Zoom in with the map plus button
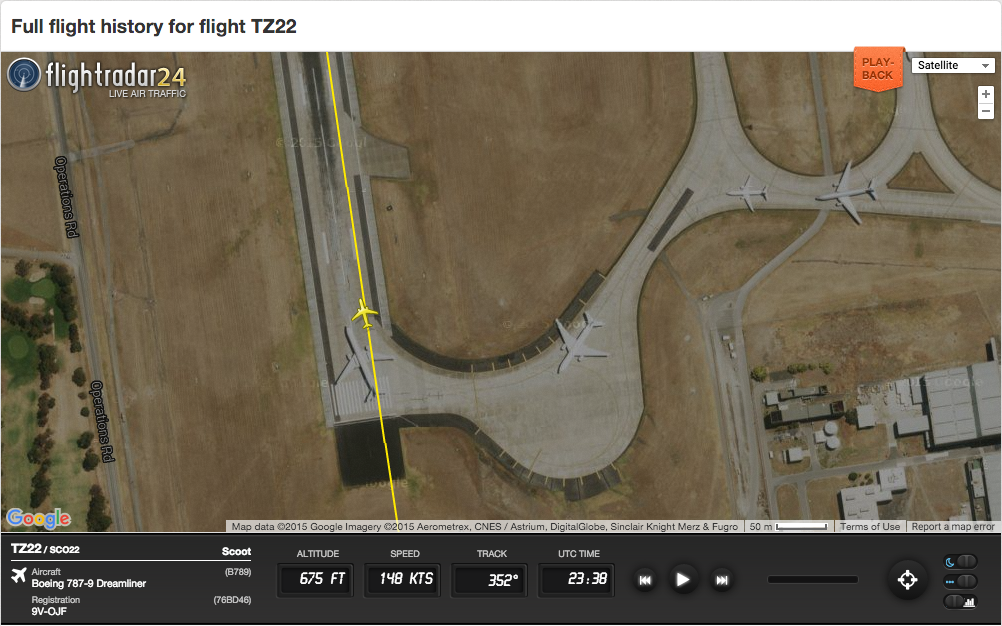The width and height of the screenshot is (1002, 626). click(x=985, y=94)
